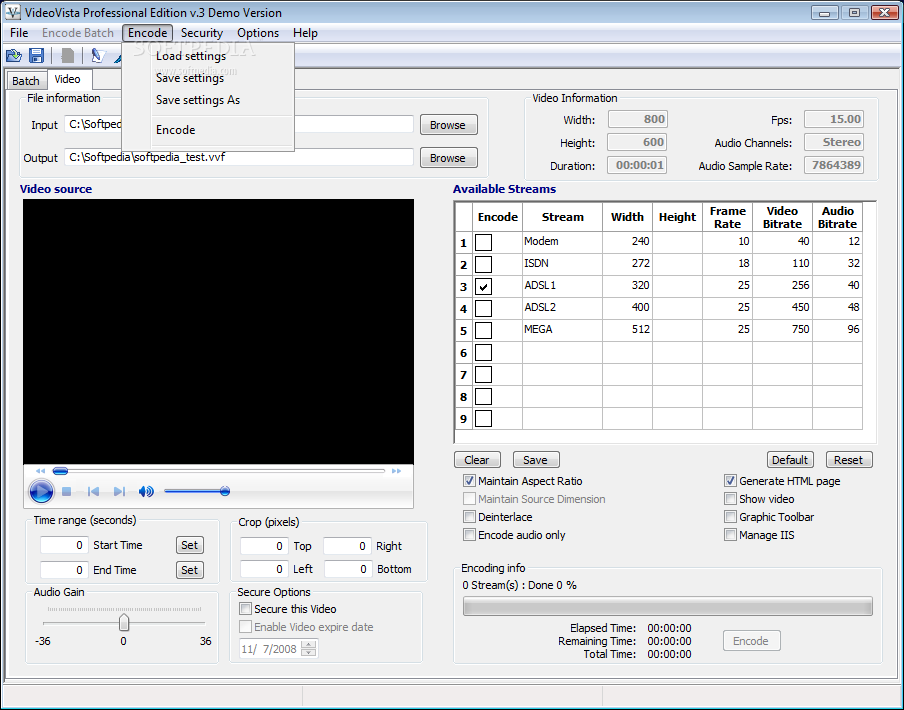Click the ADSL1 video bitrate 256 cell
The height and width of the screenshot is (710, 904).
[x=782, y=285]
